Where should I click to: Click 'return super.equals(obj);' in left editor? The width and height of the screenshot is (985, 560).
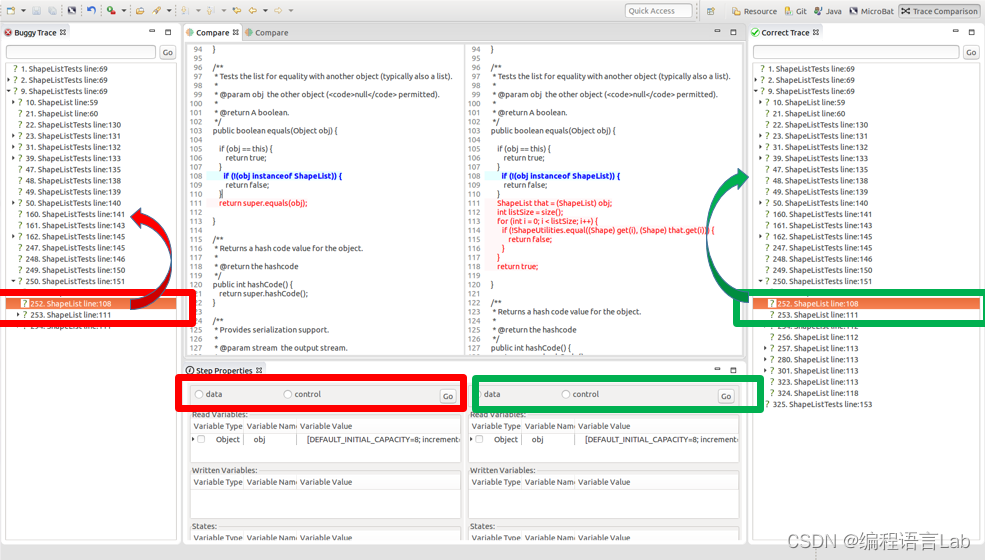263,203
